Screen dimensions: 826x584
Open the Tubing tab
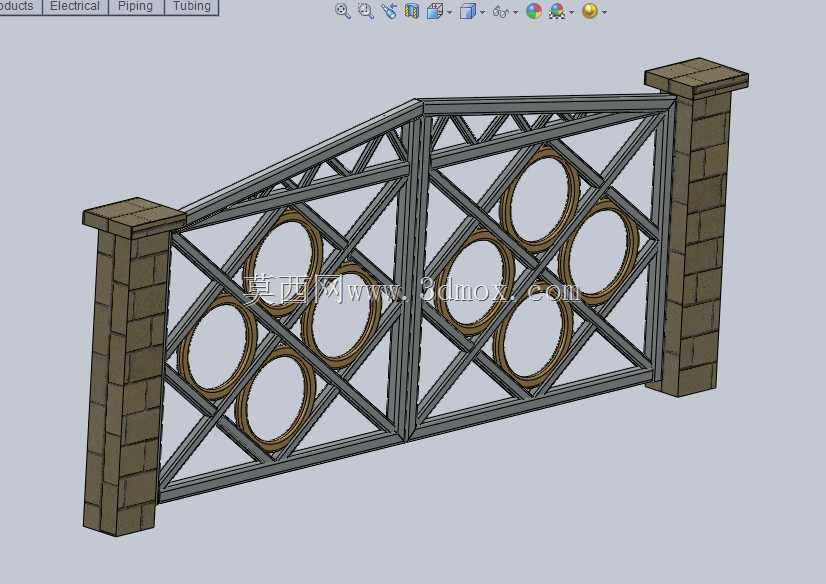coord(192,6)
